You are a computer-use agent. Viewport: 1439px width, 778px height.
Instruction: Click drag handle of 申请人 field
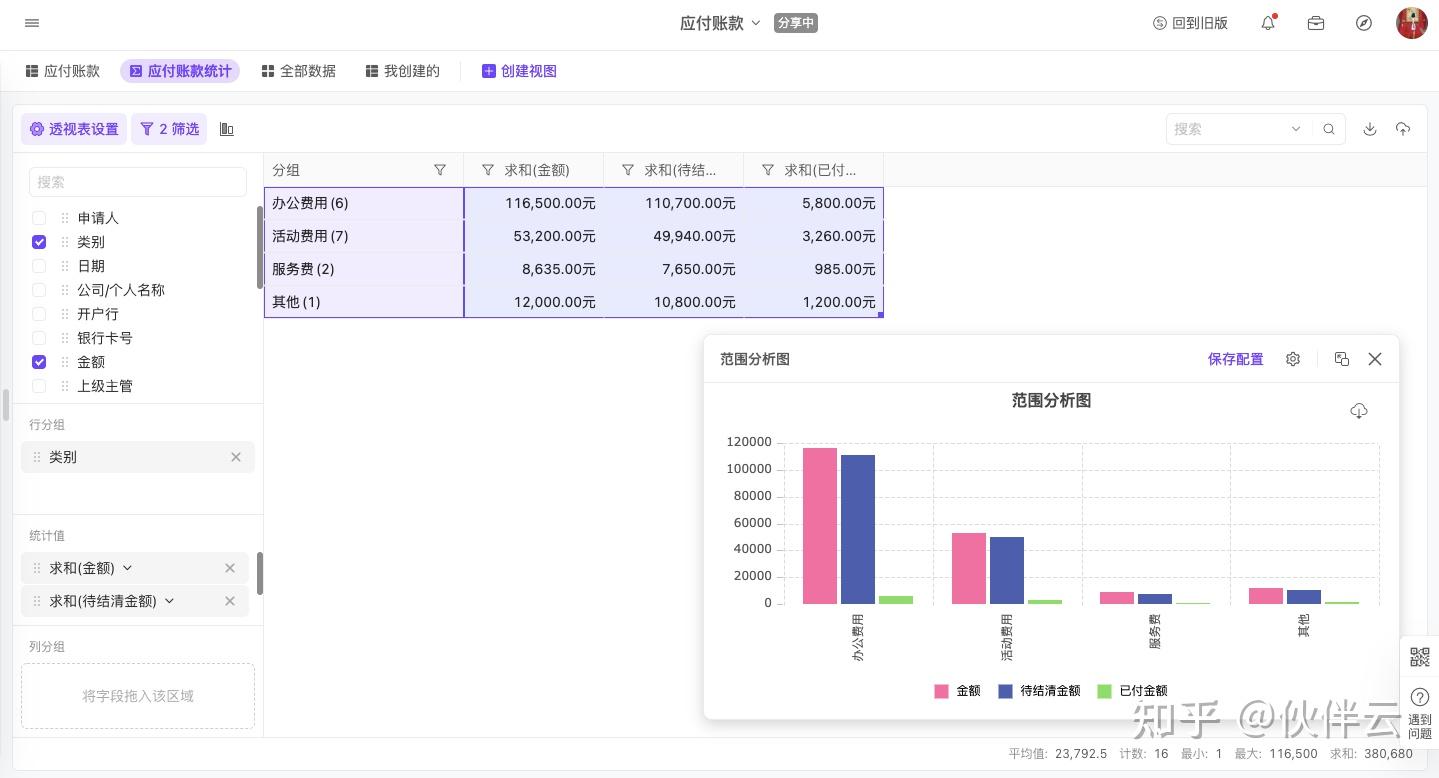(x=65, y=218)
